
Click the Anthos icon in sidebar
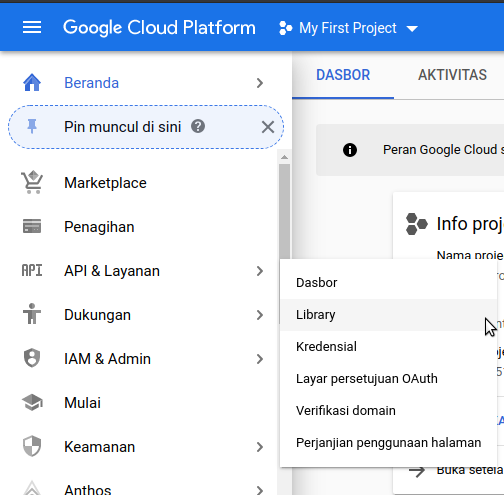click(32, 488)
